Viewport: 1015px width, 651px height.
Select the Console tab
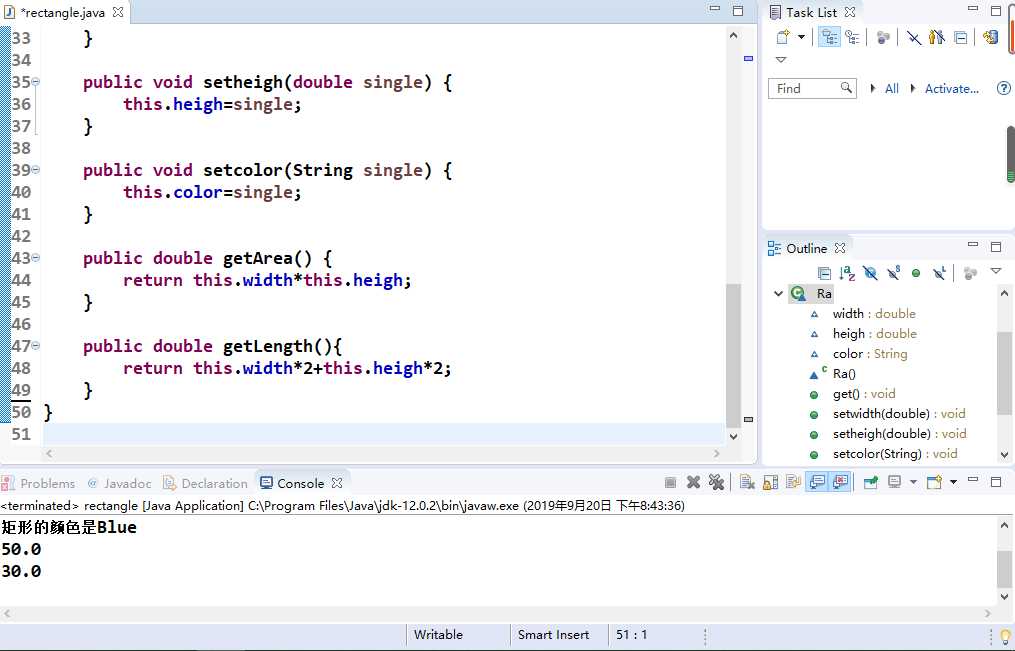click(300, 483)
